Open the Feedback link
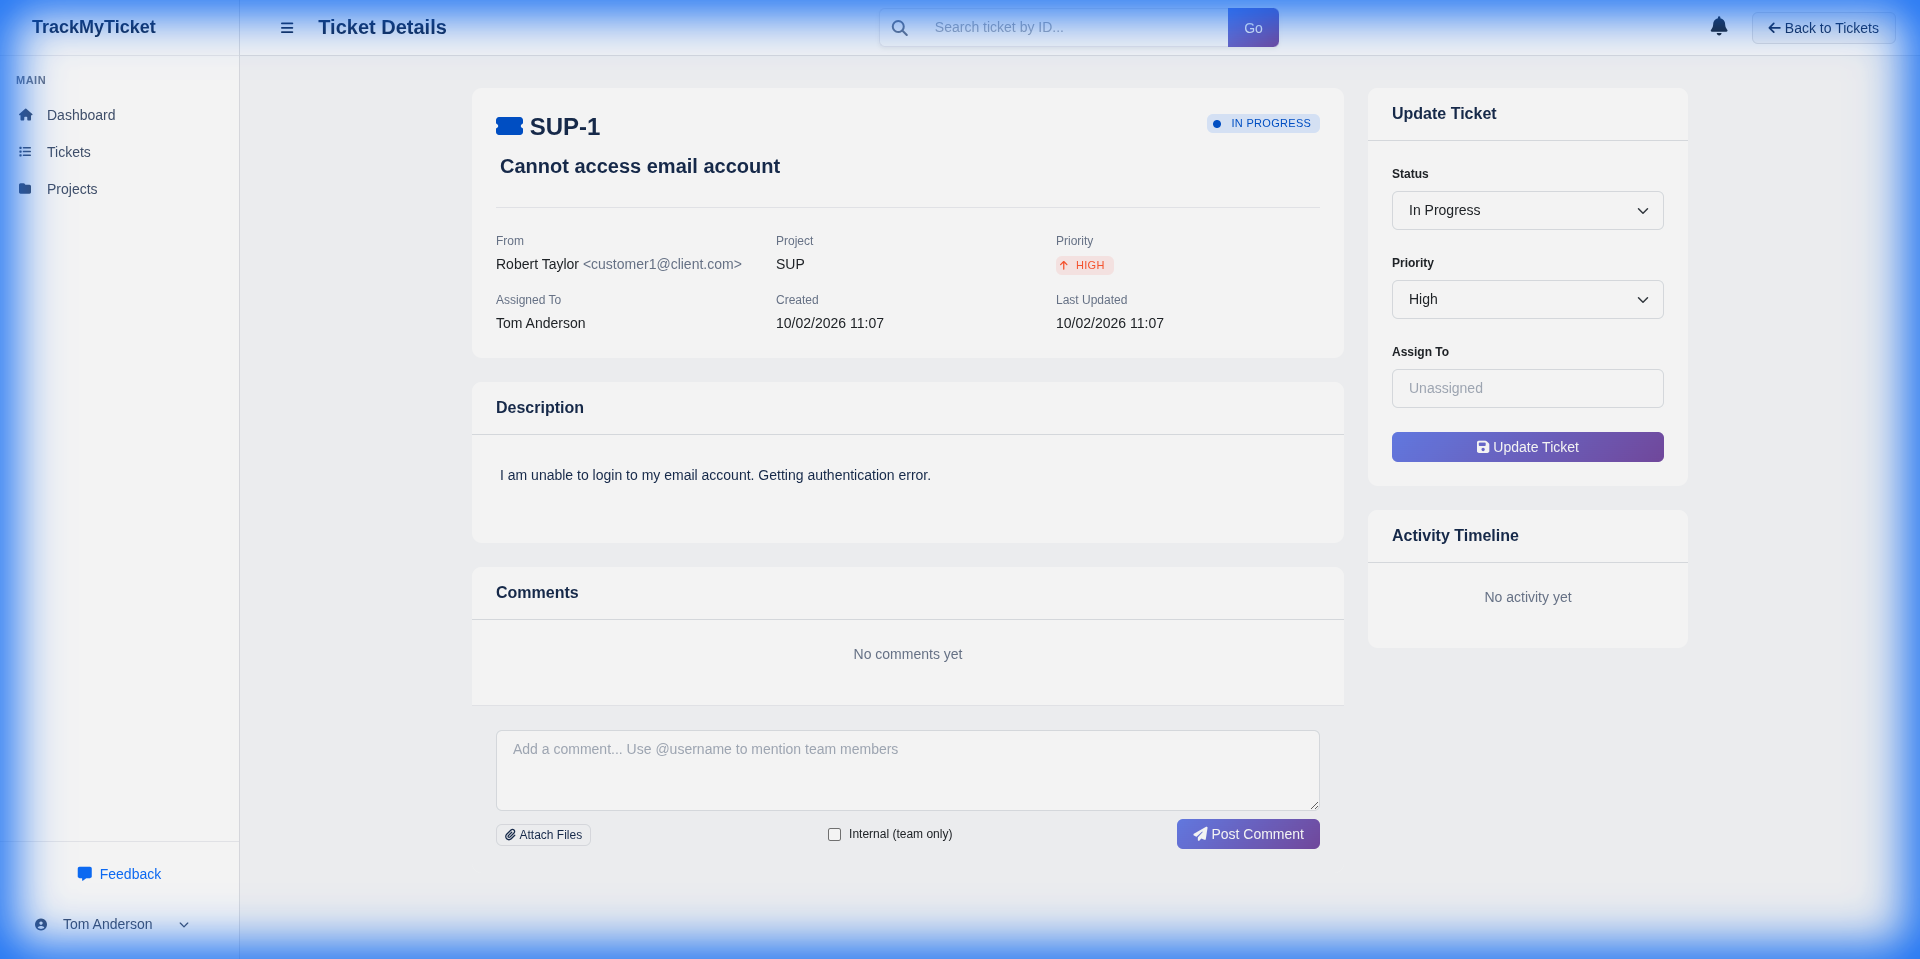 tap(119, 874)
